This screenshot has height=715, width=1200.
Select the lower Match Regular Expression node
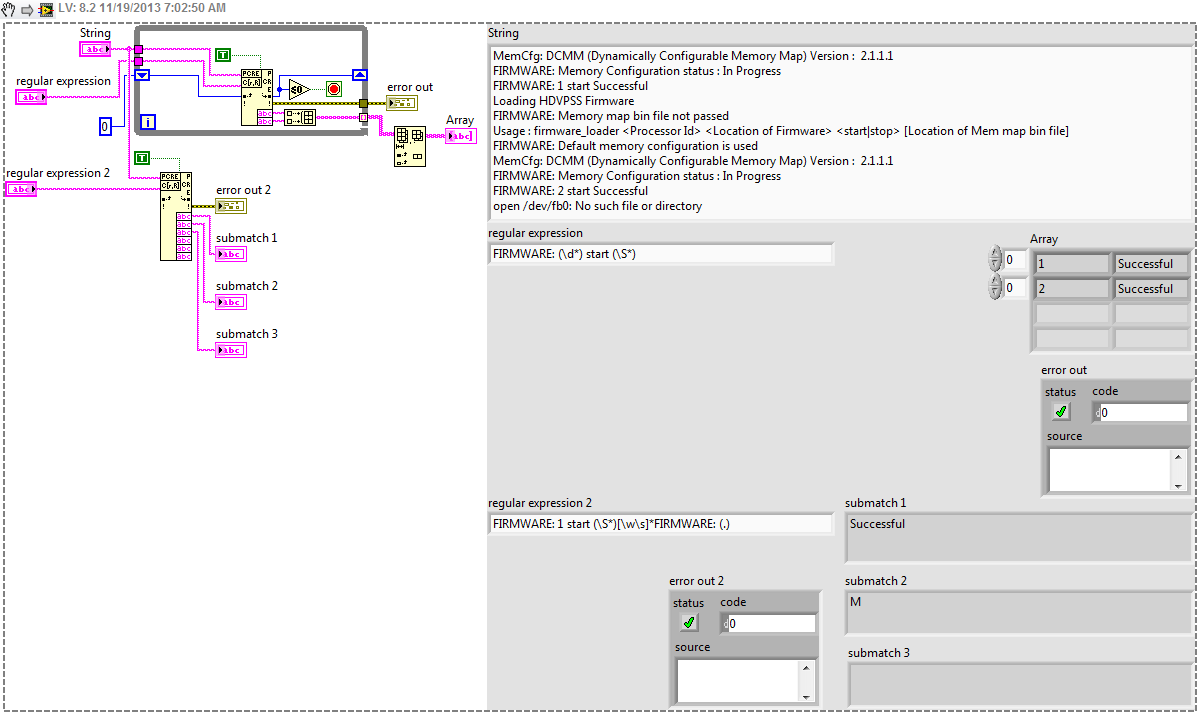point(176,216)
